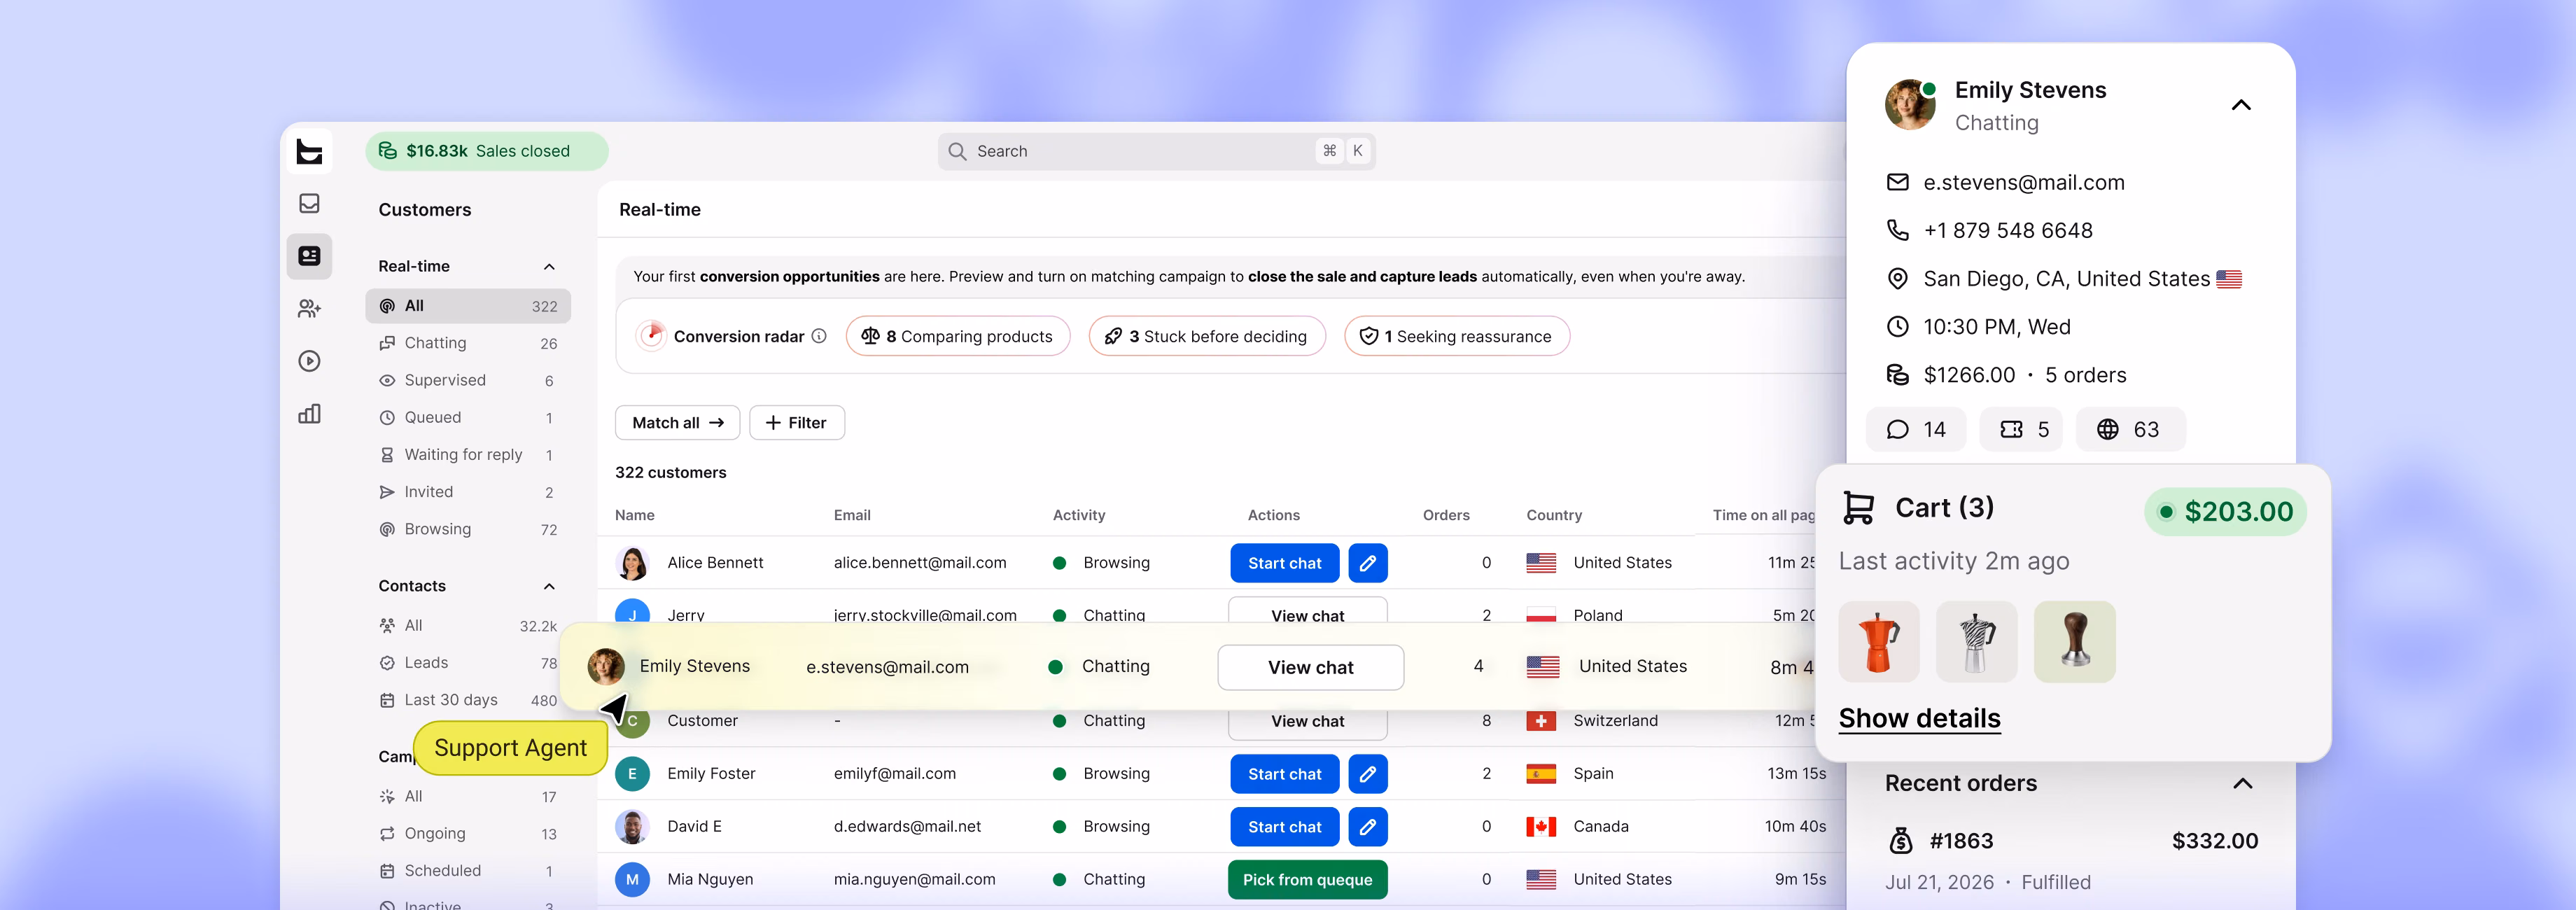Click edit pencil icon in Alice Bennett row
Image resolution: width=2576 pixels, height=910 pixels.
[x=1367, y=563]
